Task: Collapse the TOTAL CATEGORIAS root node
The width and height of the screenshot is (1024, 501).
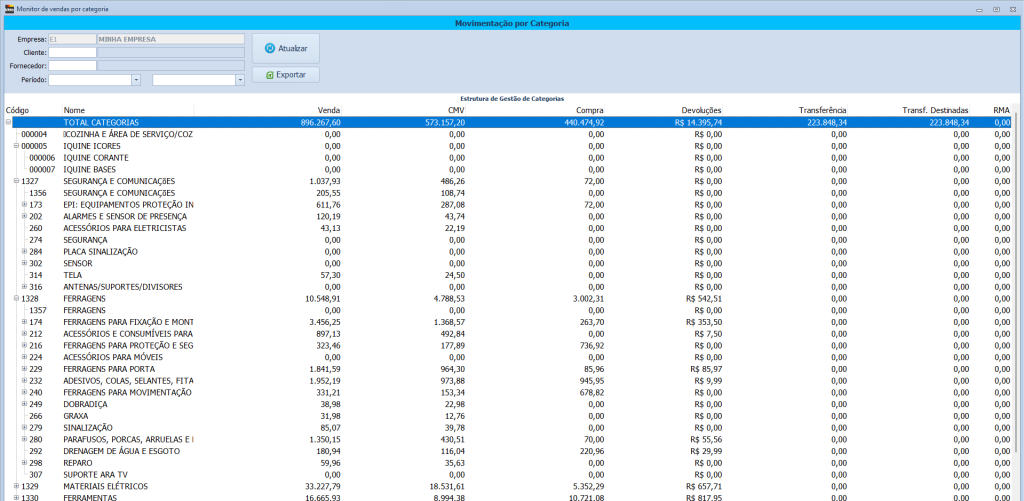Action: (8, 122)
